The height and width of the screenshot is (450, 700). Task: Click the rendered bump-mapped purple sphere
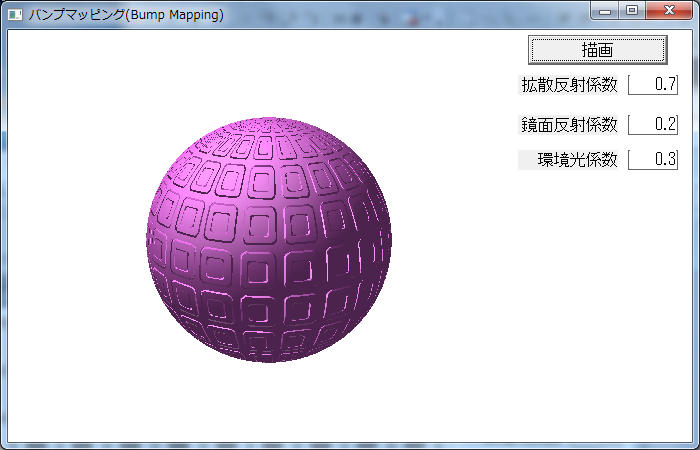point(269,240)
